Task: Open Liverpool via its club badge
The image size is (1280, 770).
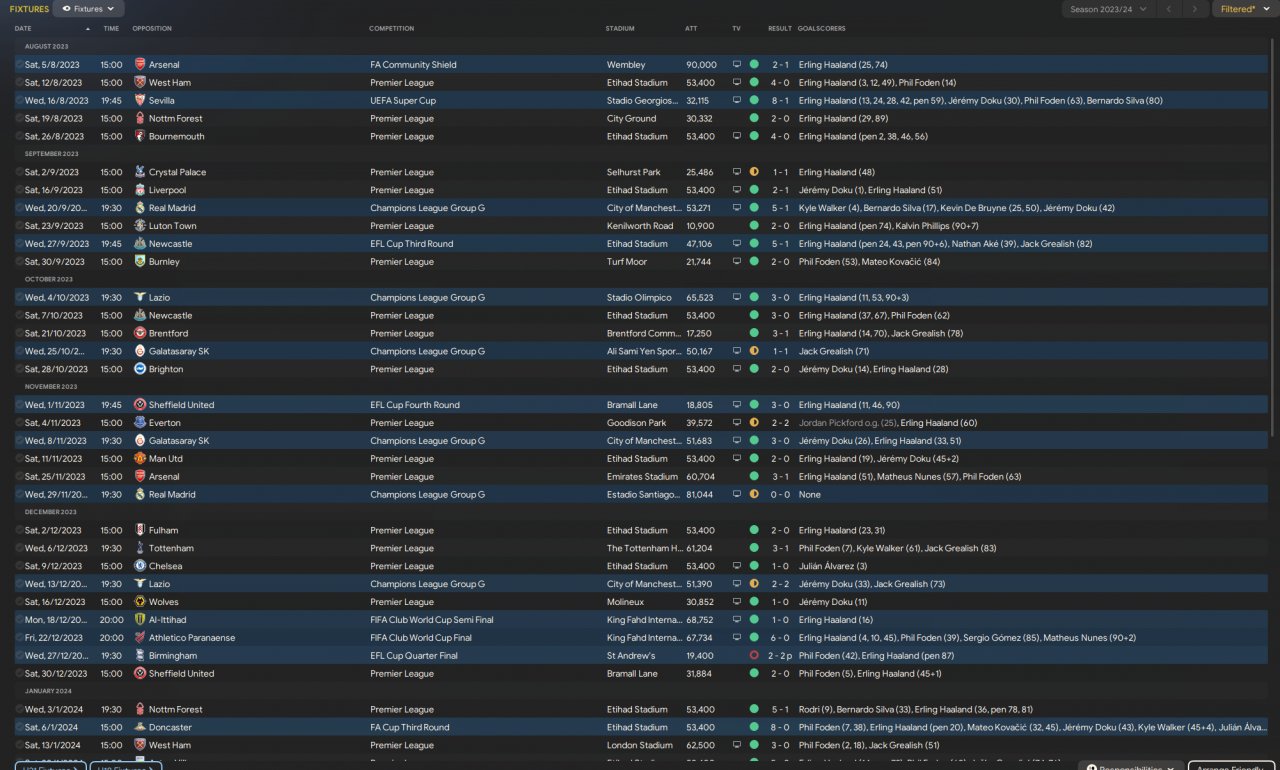Action: [140, 190]
